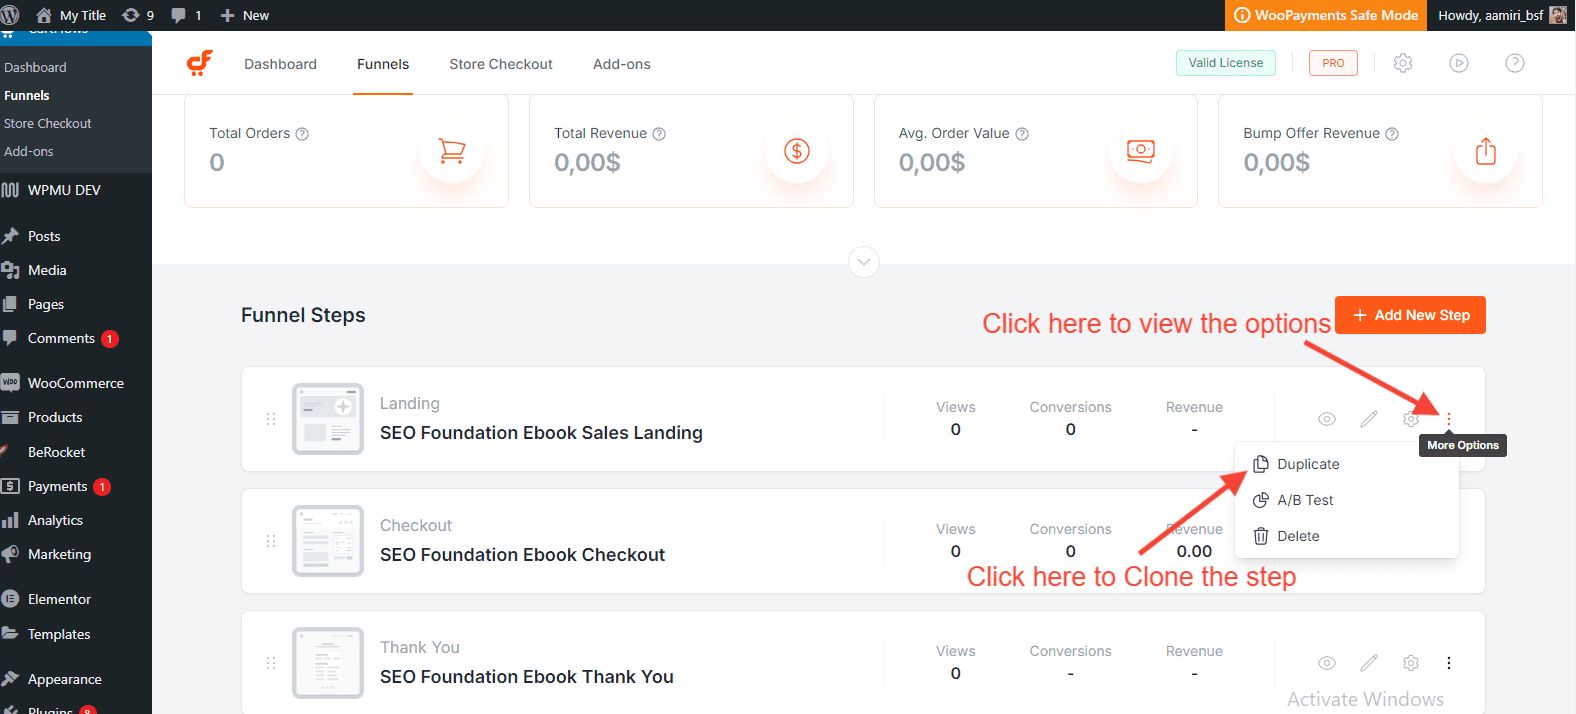
Task: Open three-dot menu for Thank You step
Action: pos(1449,663)
